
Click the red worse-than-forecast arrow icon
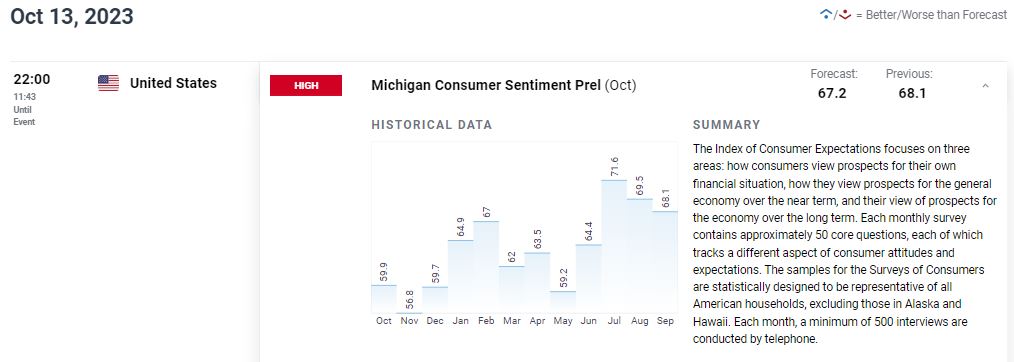pos(844,14)
